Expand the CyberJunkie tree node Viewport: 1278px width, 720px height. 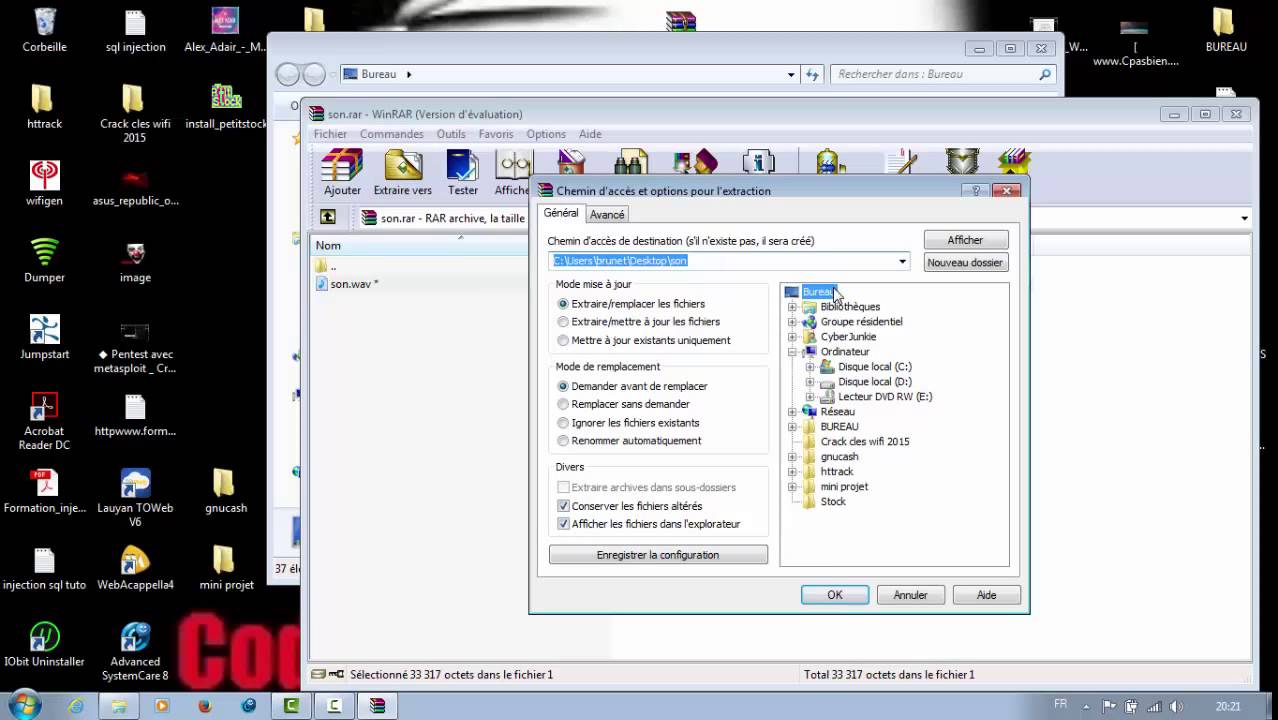click(792, 337)
